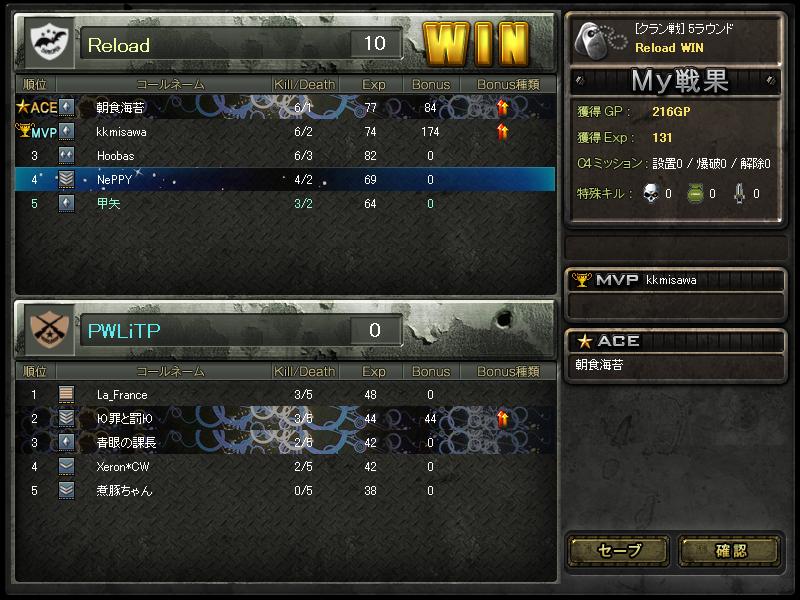Viewport: 800px width, 600px height.
Task: Select the 朝食海苔 ACE player row
Action: tap(285, 107)
